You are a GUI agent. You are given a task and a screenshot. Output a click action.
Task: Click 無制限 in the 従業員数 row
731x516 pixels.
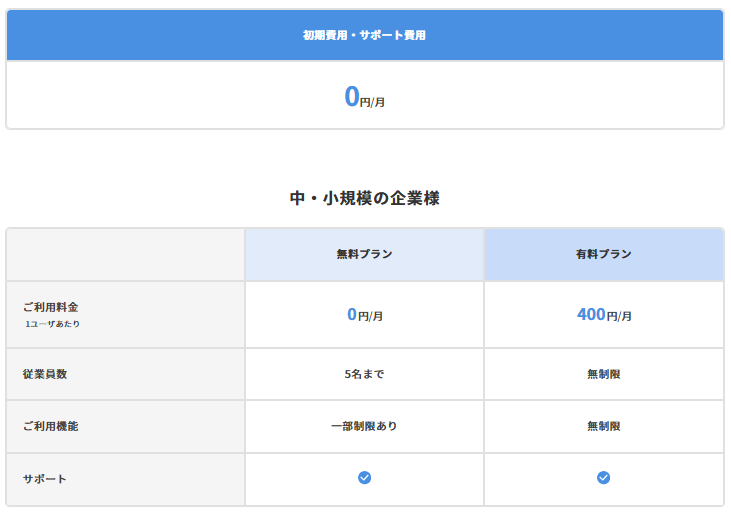coord(603,374)
